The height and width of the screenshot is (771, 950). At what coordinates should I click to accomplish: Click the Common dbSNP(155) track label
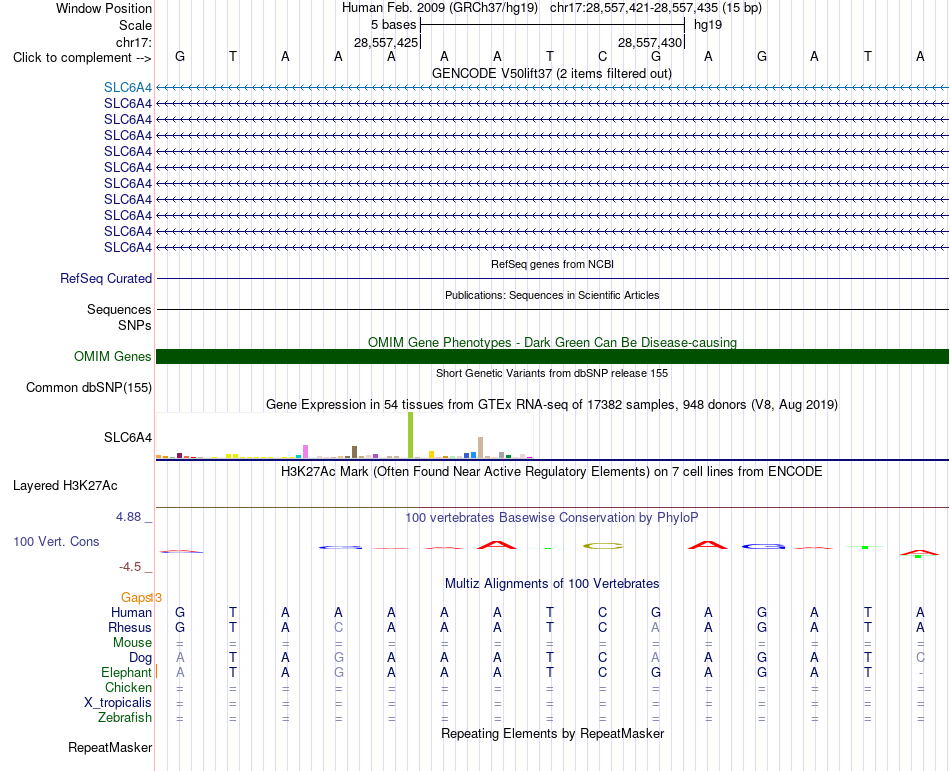tap(88, 388)
